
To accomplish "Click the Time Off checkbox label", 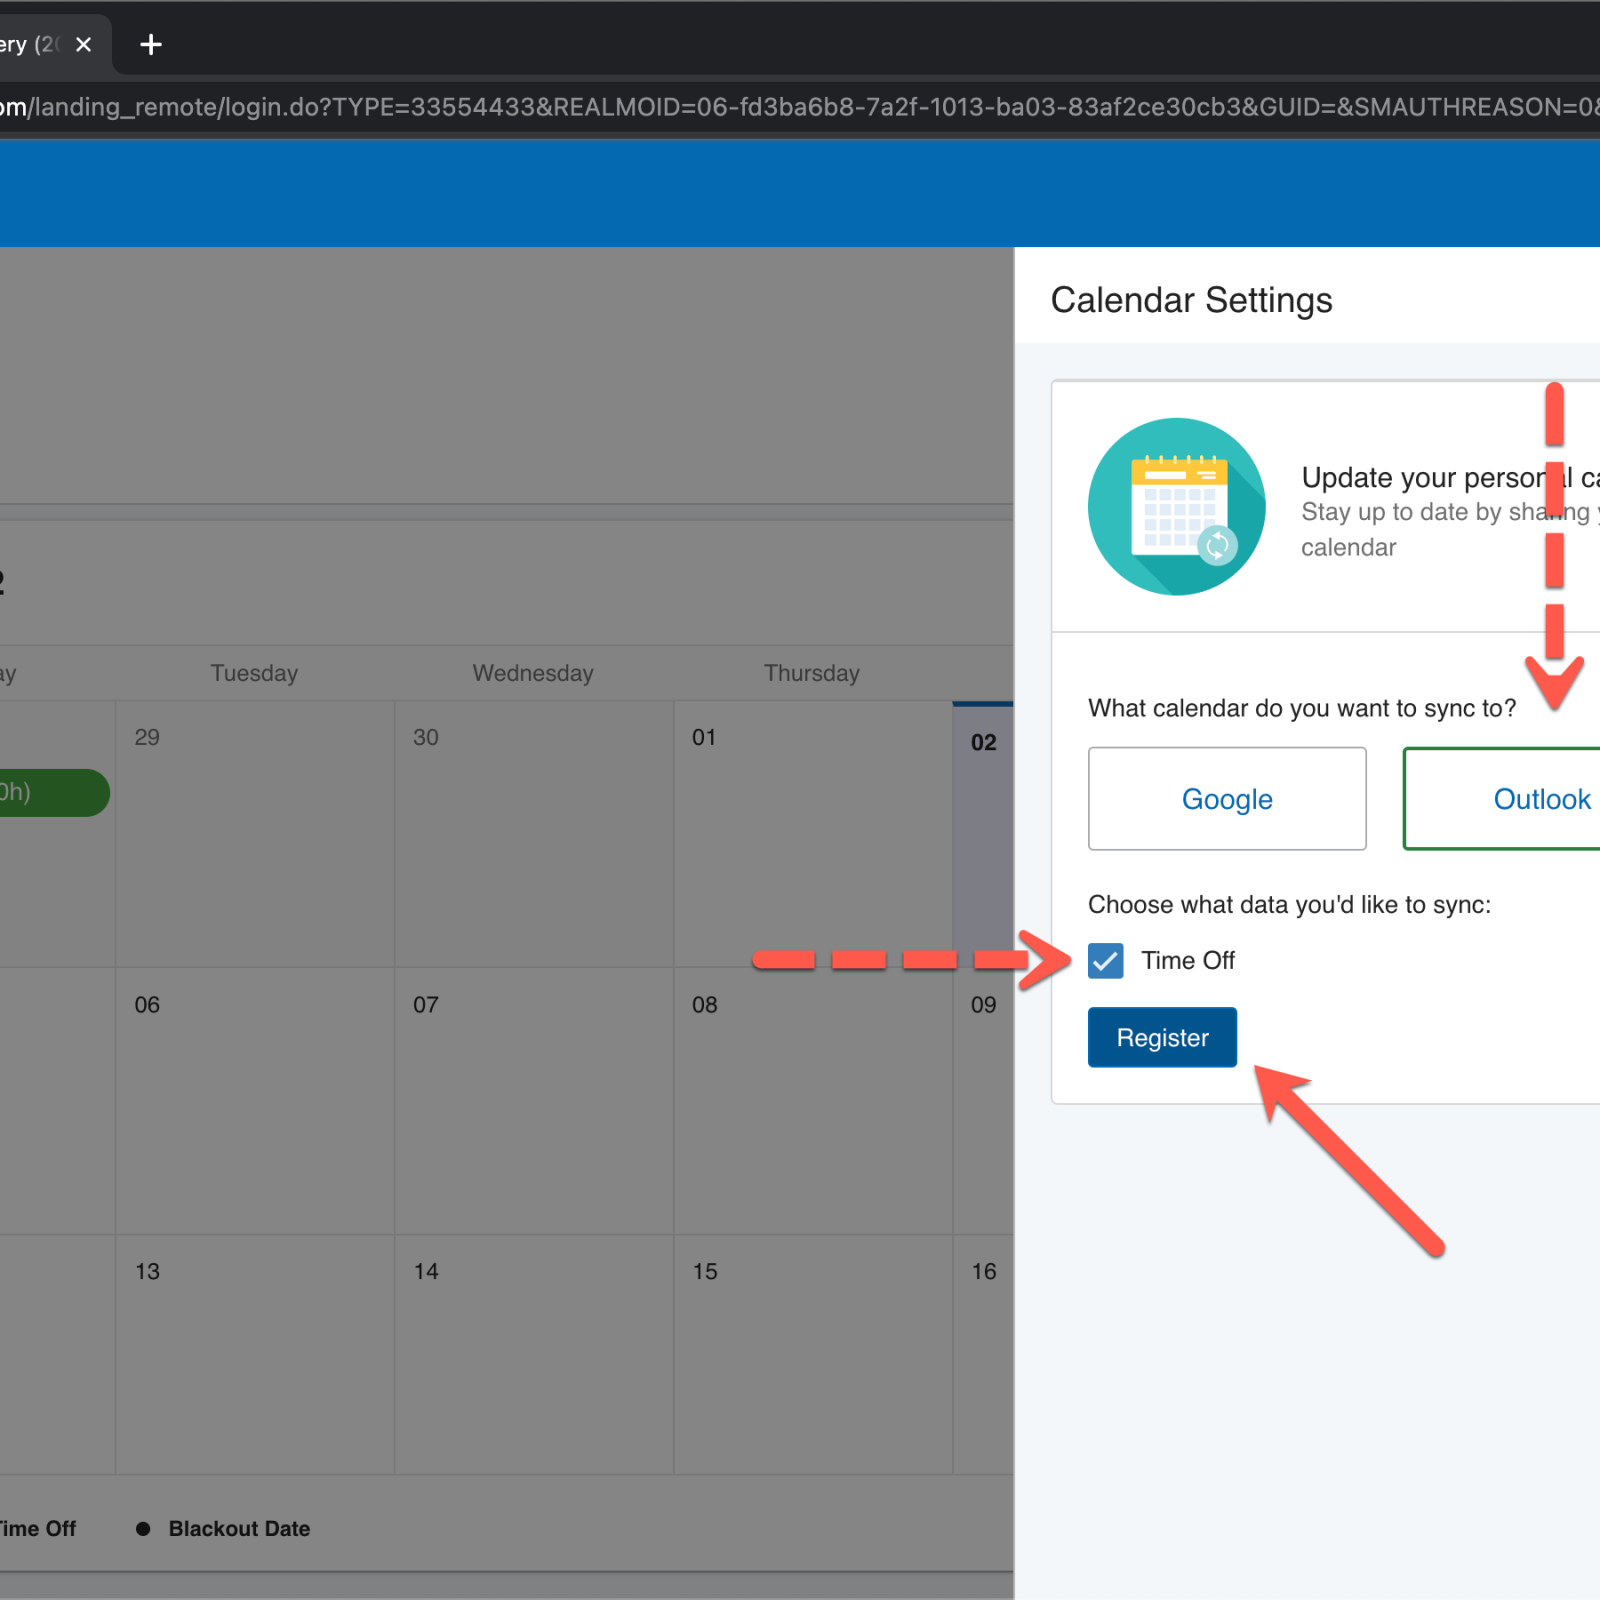I will point(1188,961).
